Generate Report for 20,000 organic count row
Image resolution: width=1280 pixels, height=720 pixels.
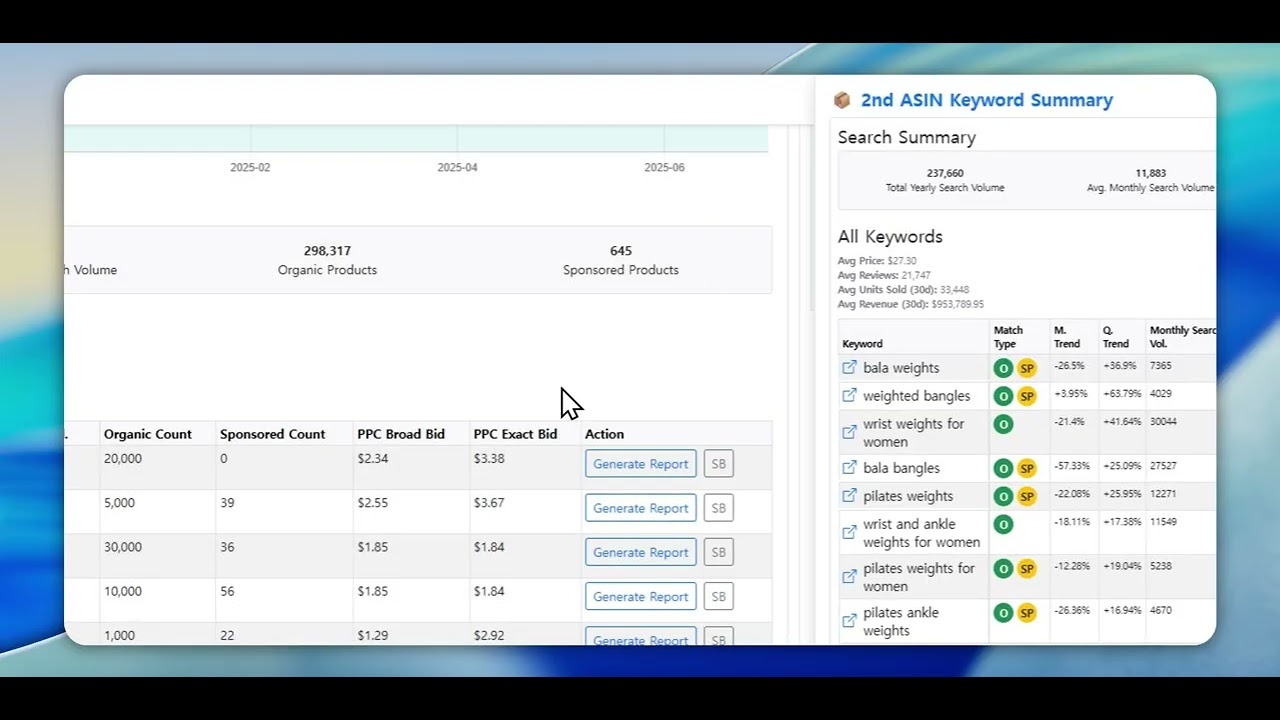[x=641, y=464]
